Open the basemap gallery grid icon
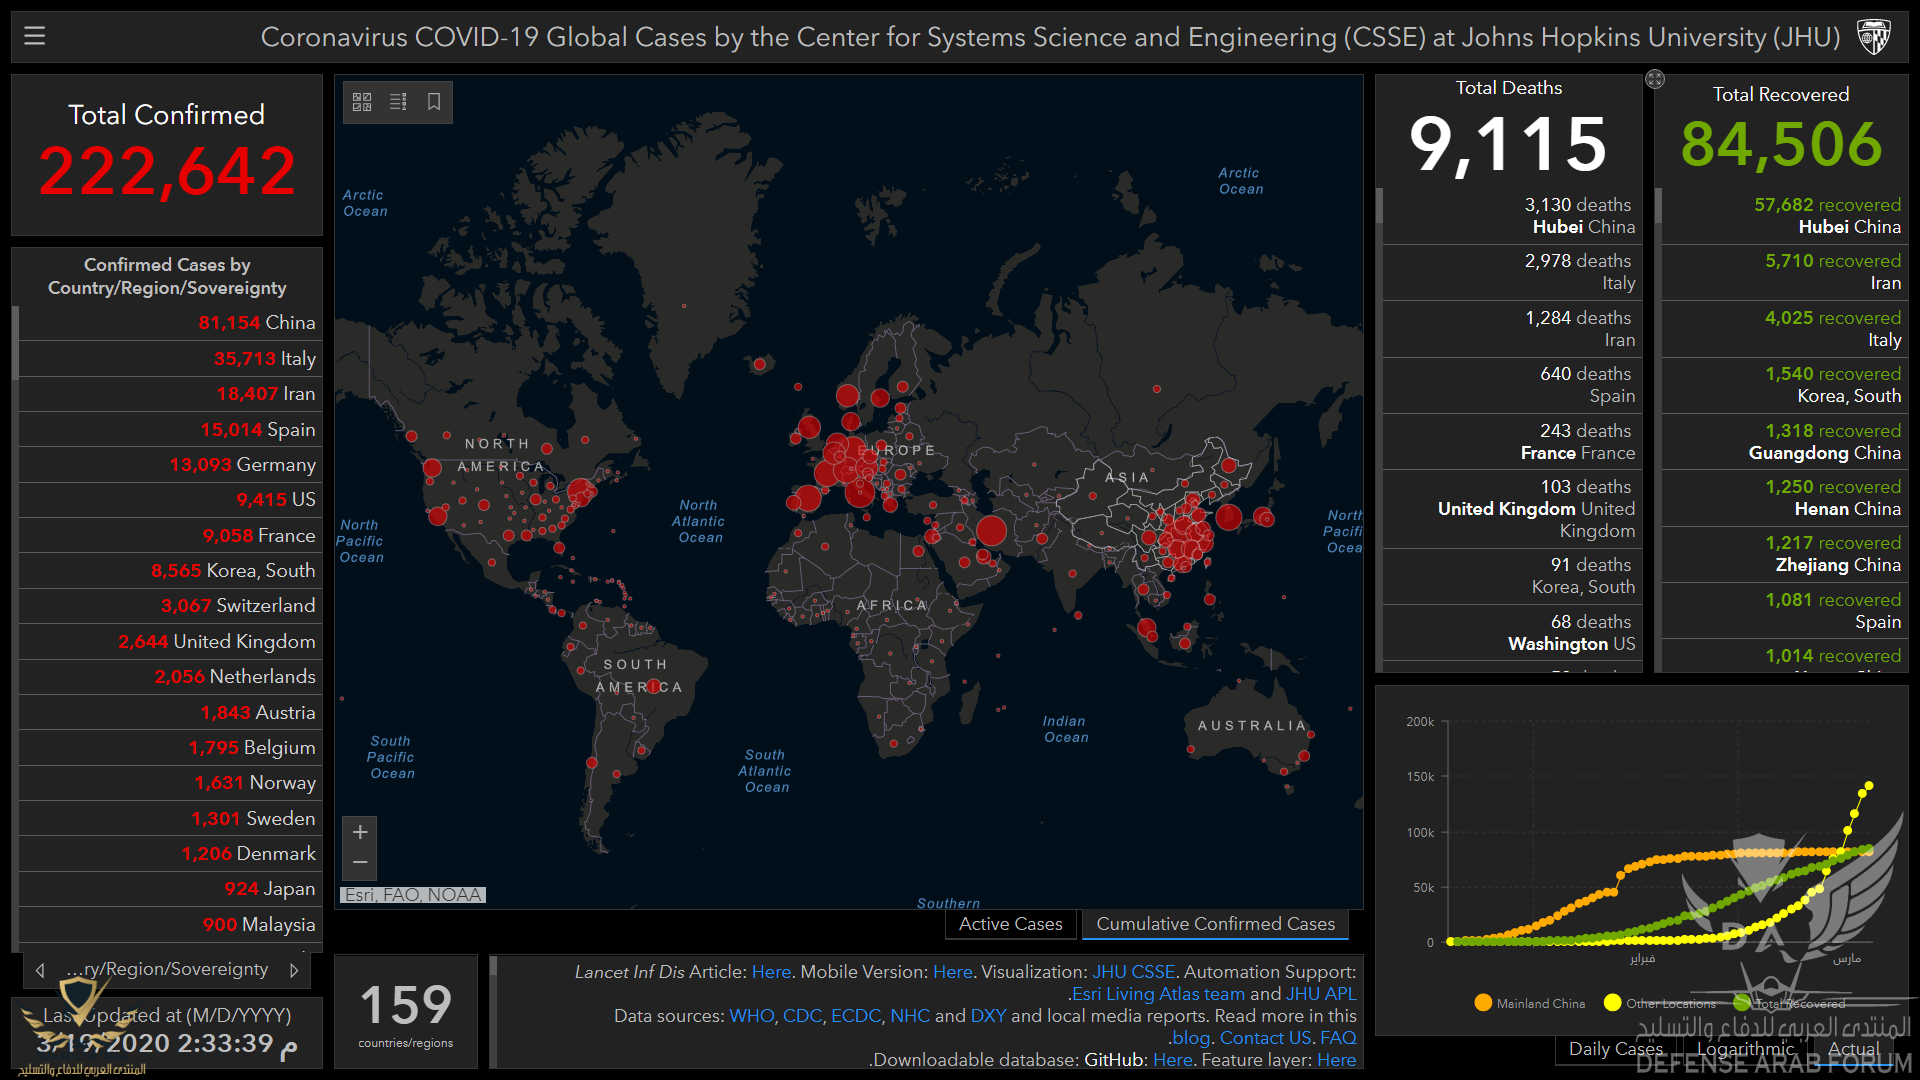Viewport: 1920px width, 1080px height. [x=362, y=102]
